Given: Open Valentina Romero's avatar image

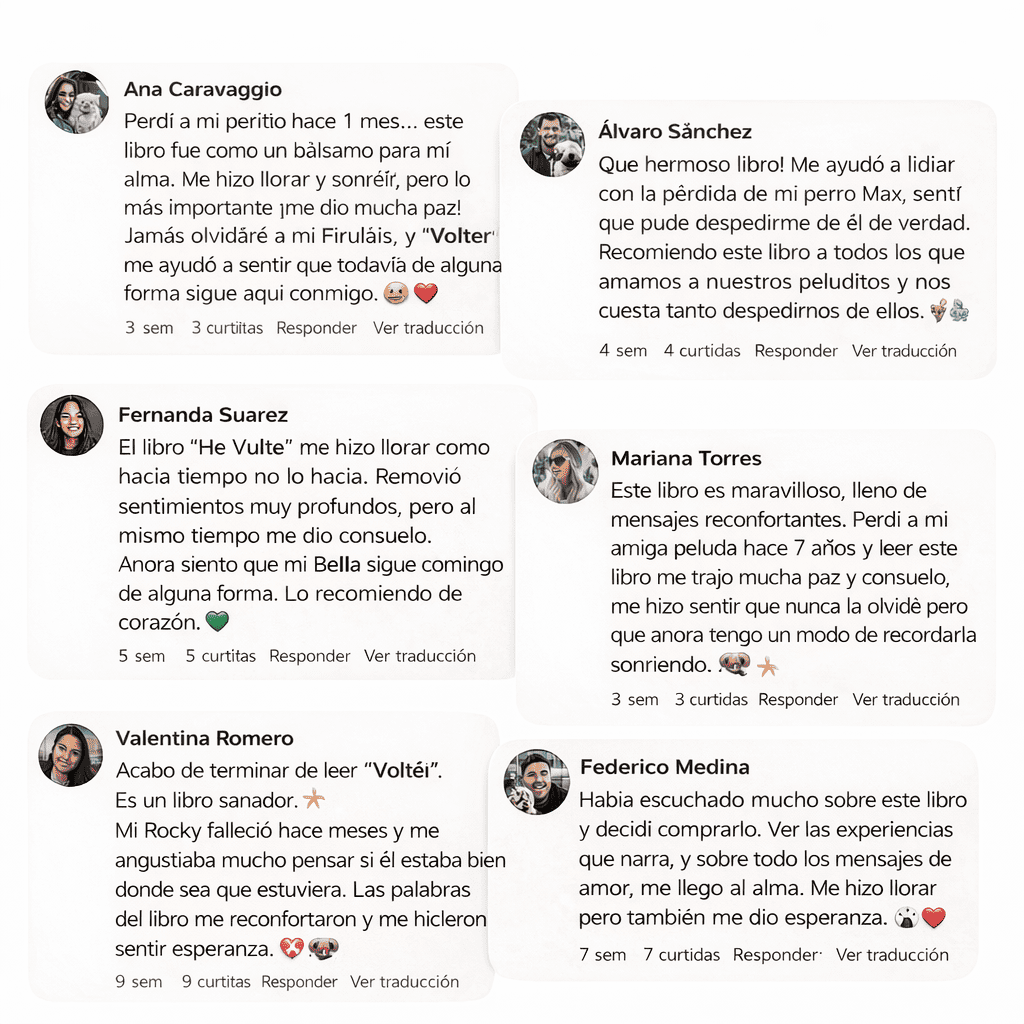Looking at the screenshot, I should point(71,755).
